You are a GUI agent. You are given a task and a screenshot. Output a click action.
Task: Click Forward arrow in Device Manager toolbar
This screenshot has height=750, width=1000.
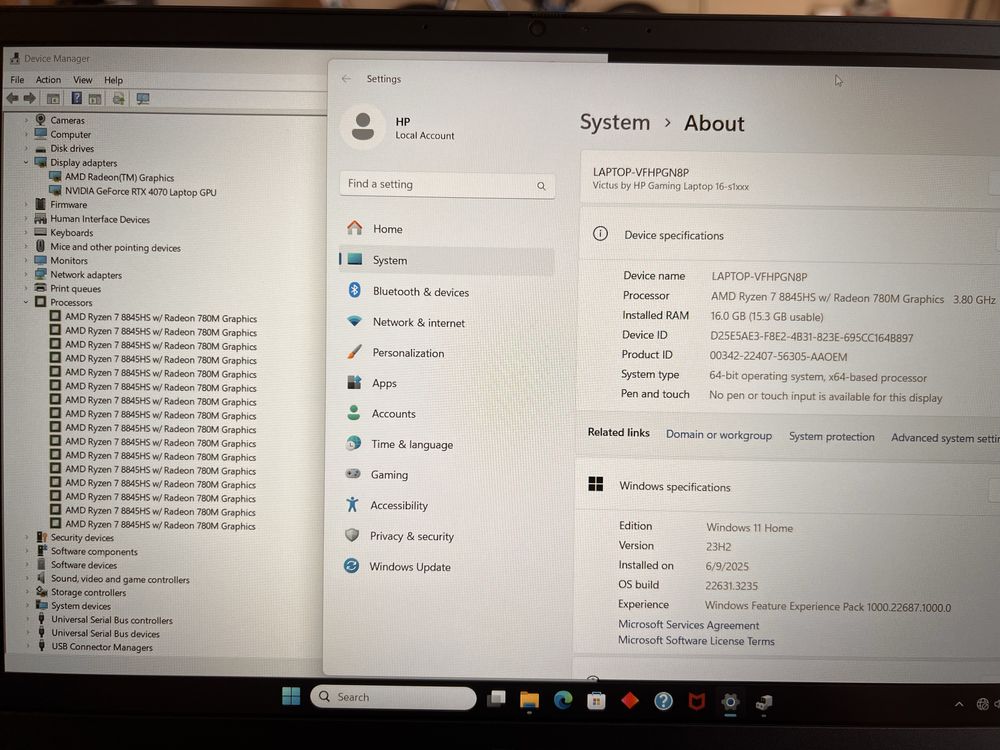[29, 98]
